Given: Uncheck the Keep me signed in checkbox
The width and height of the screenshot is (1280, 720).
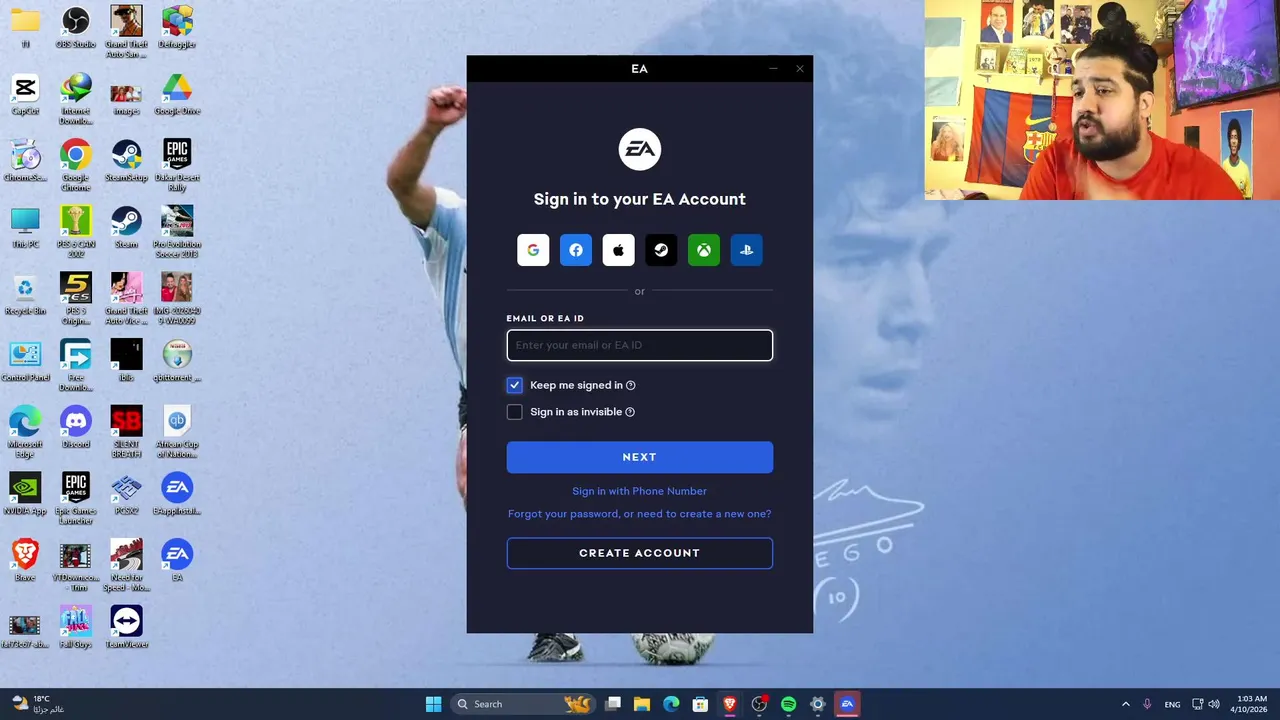Looking at the screenshot, I should pos(514,385).
